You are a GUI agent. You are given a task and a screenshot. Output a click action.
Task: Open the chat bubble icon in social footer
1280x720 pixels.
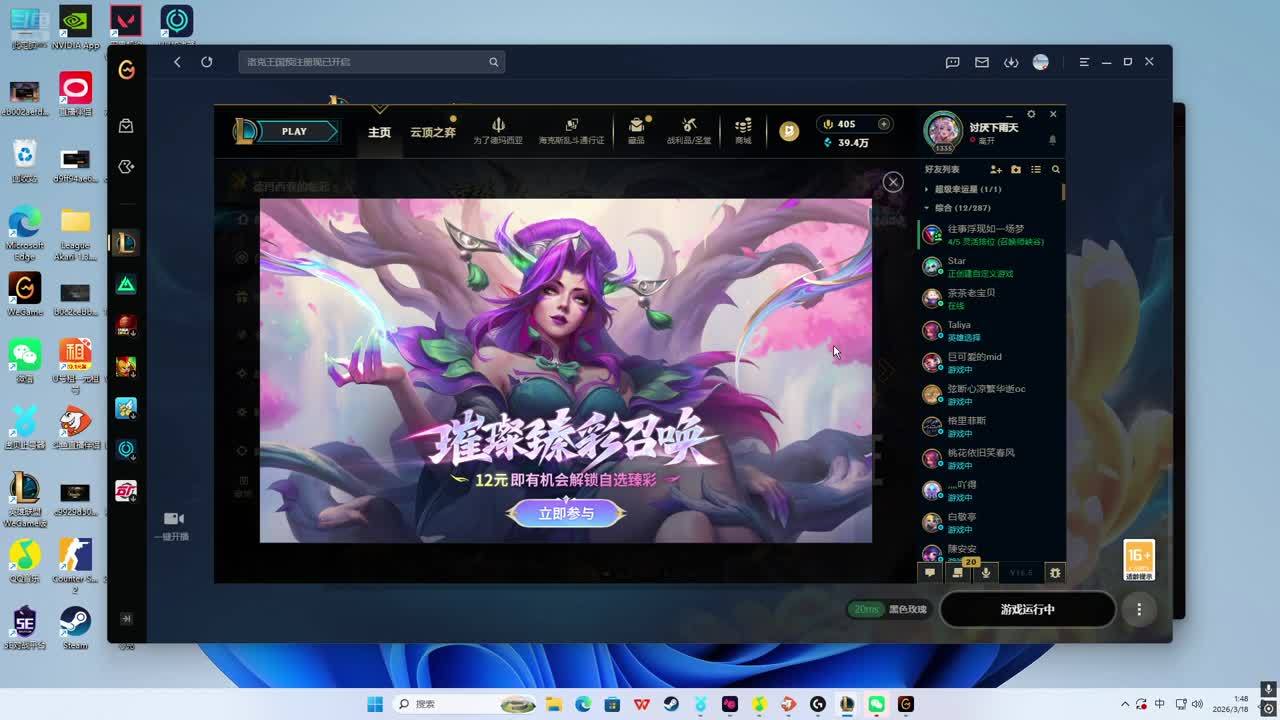pos(930,573)
